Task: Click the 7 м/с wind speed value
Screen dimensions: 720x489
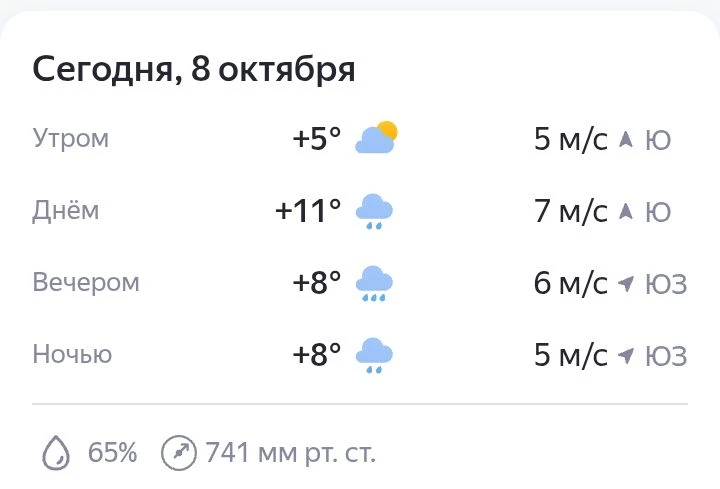Action: click(571, 211)
